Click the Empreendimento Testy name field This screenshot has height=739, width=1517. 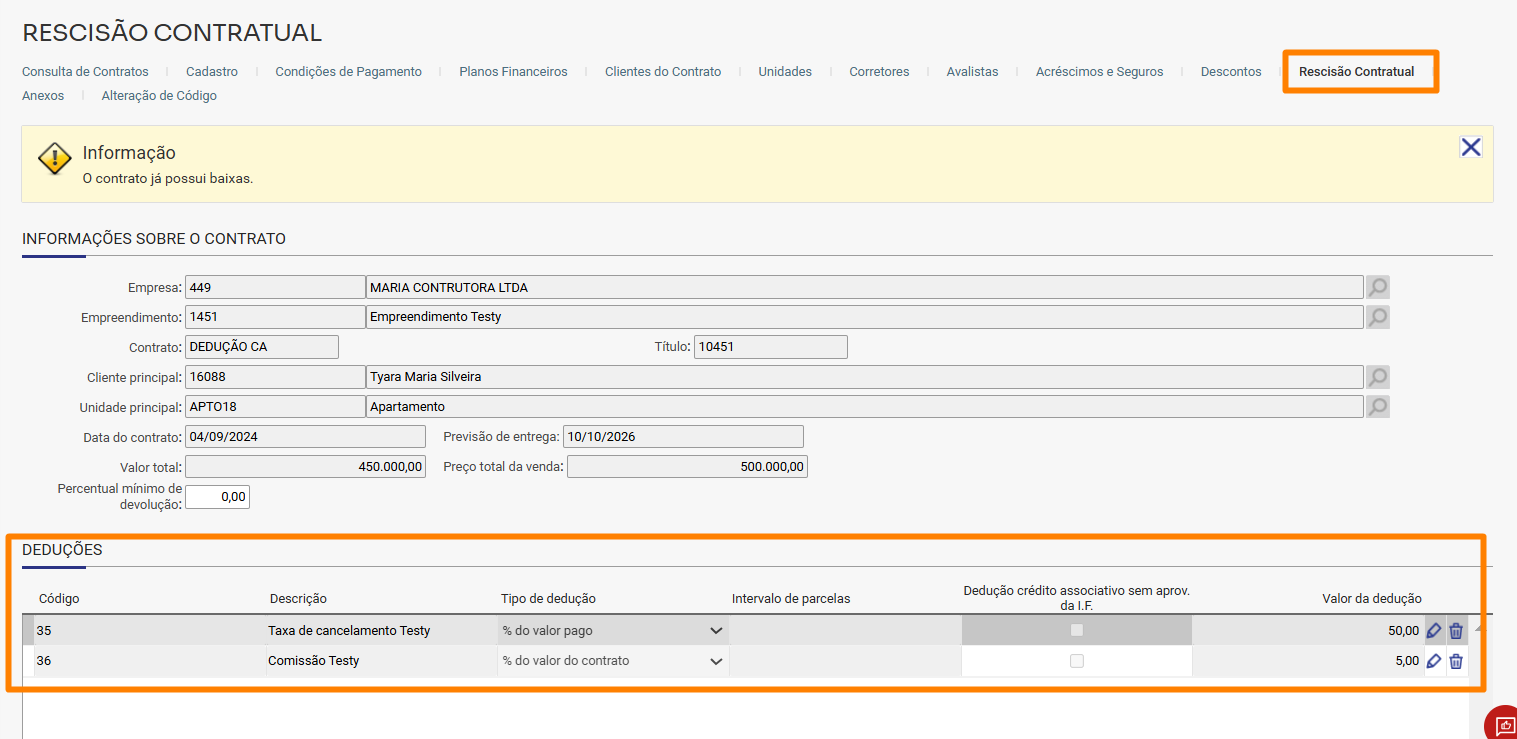864,317
